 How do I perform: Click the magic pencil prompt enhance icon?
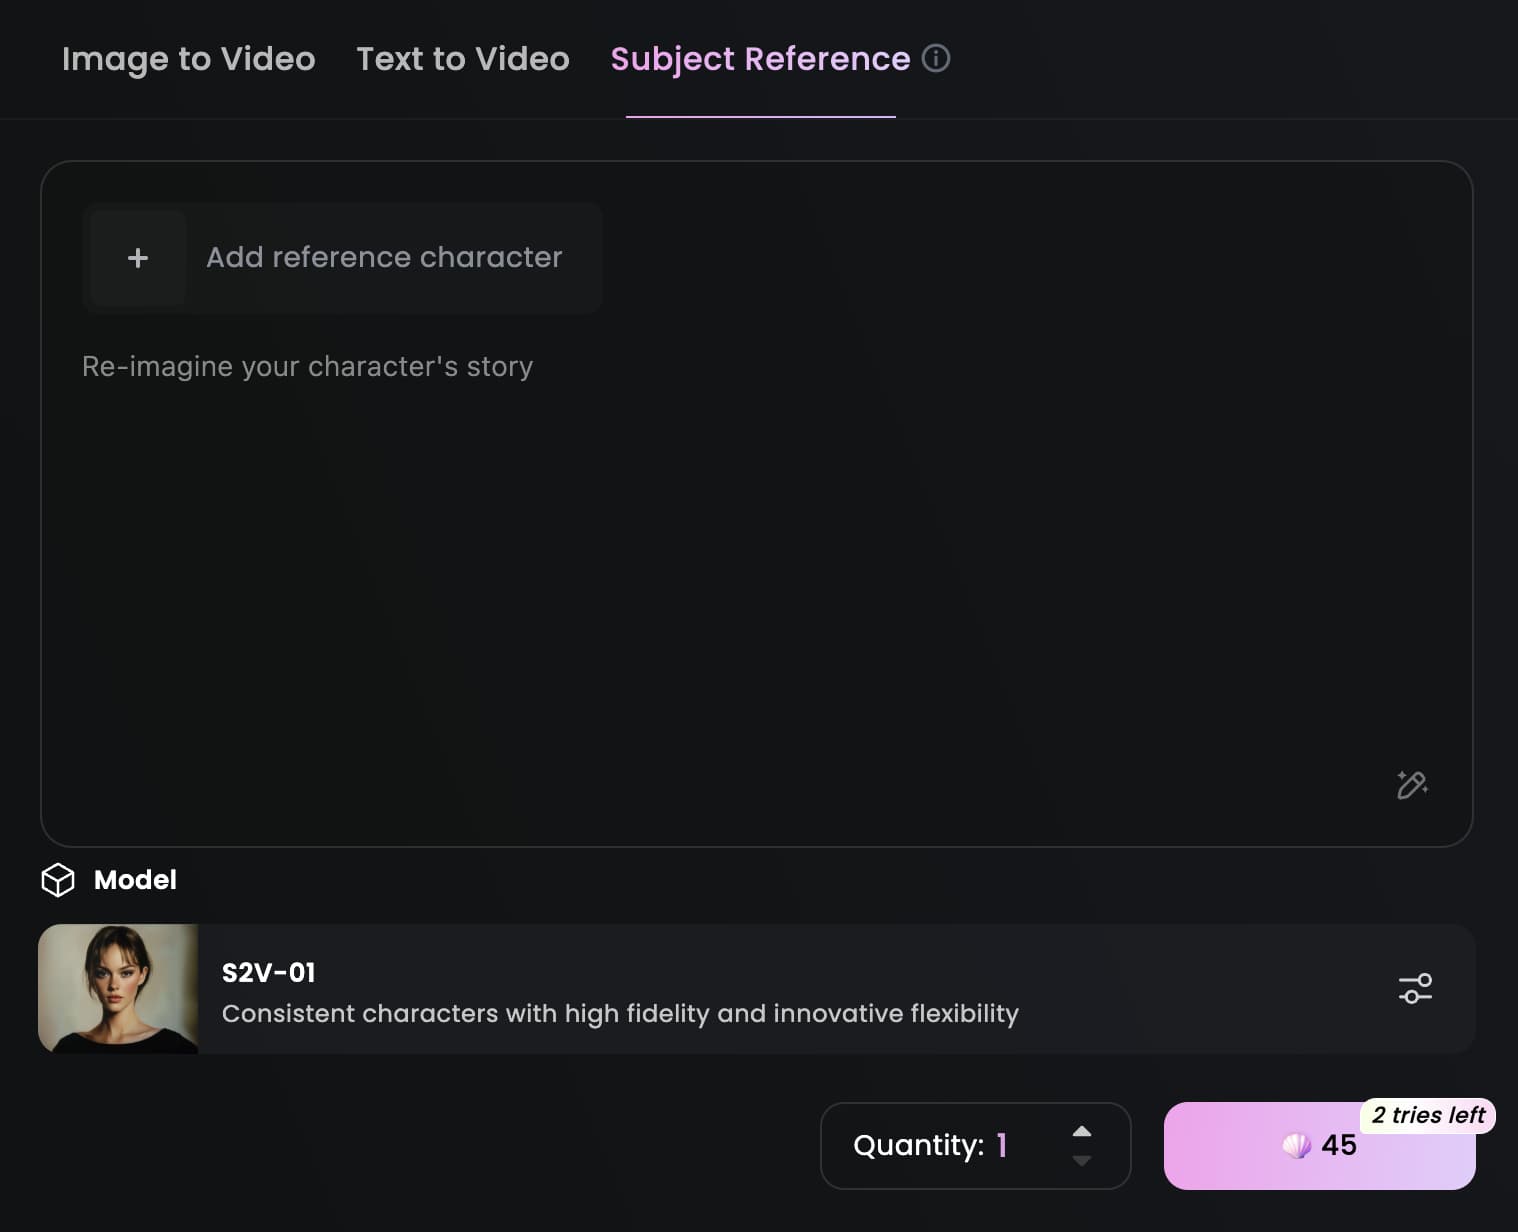pos(1412,785)
